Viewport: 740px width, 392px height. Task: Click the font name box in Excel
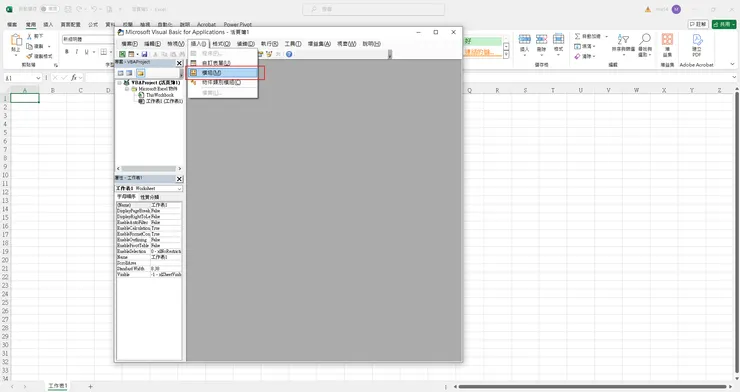[x=88, y=39]
